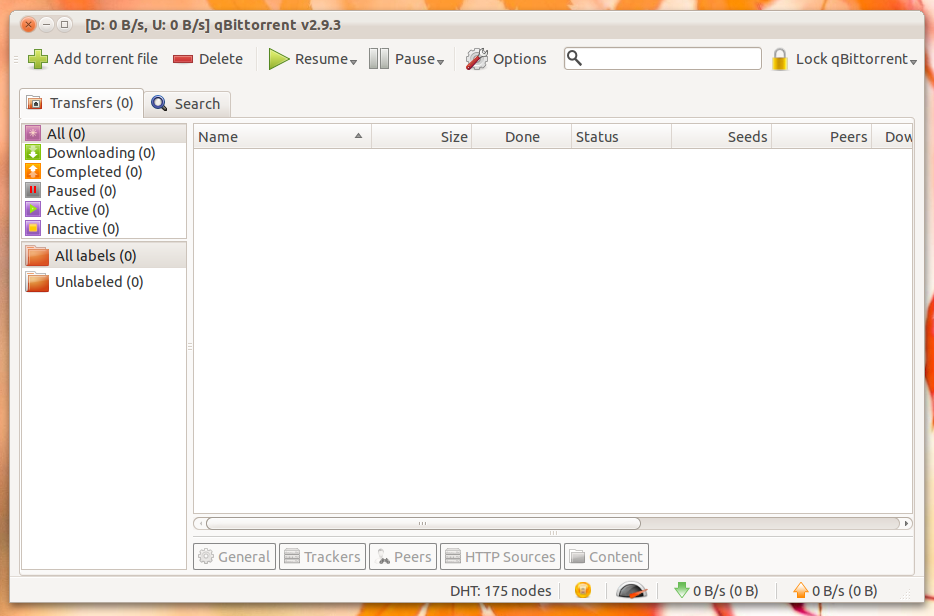Open the HTTP Sources properties tab
The height and width of the screenshot is (616, 934).
500,556
